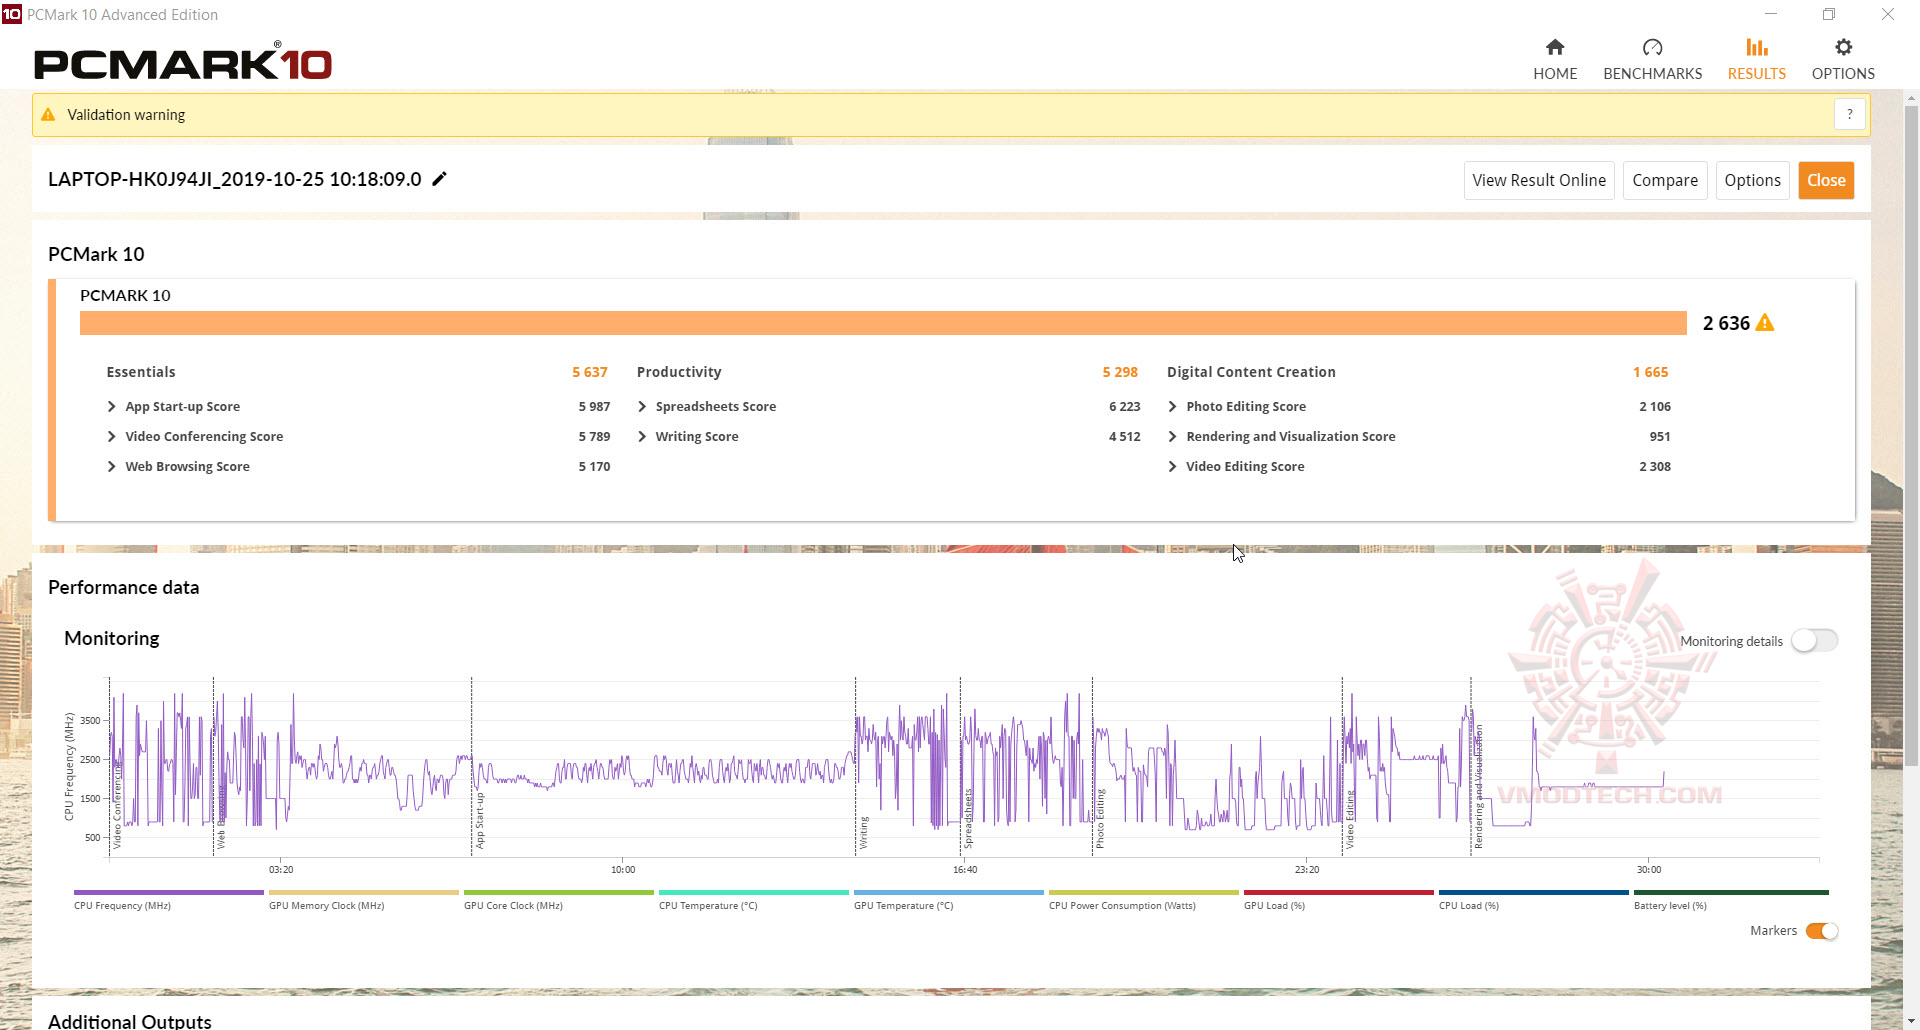Click the pencil icon to rename result

tap(439, 179)
